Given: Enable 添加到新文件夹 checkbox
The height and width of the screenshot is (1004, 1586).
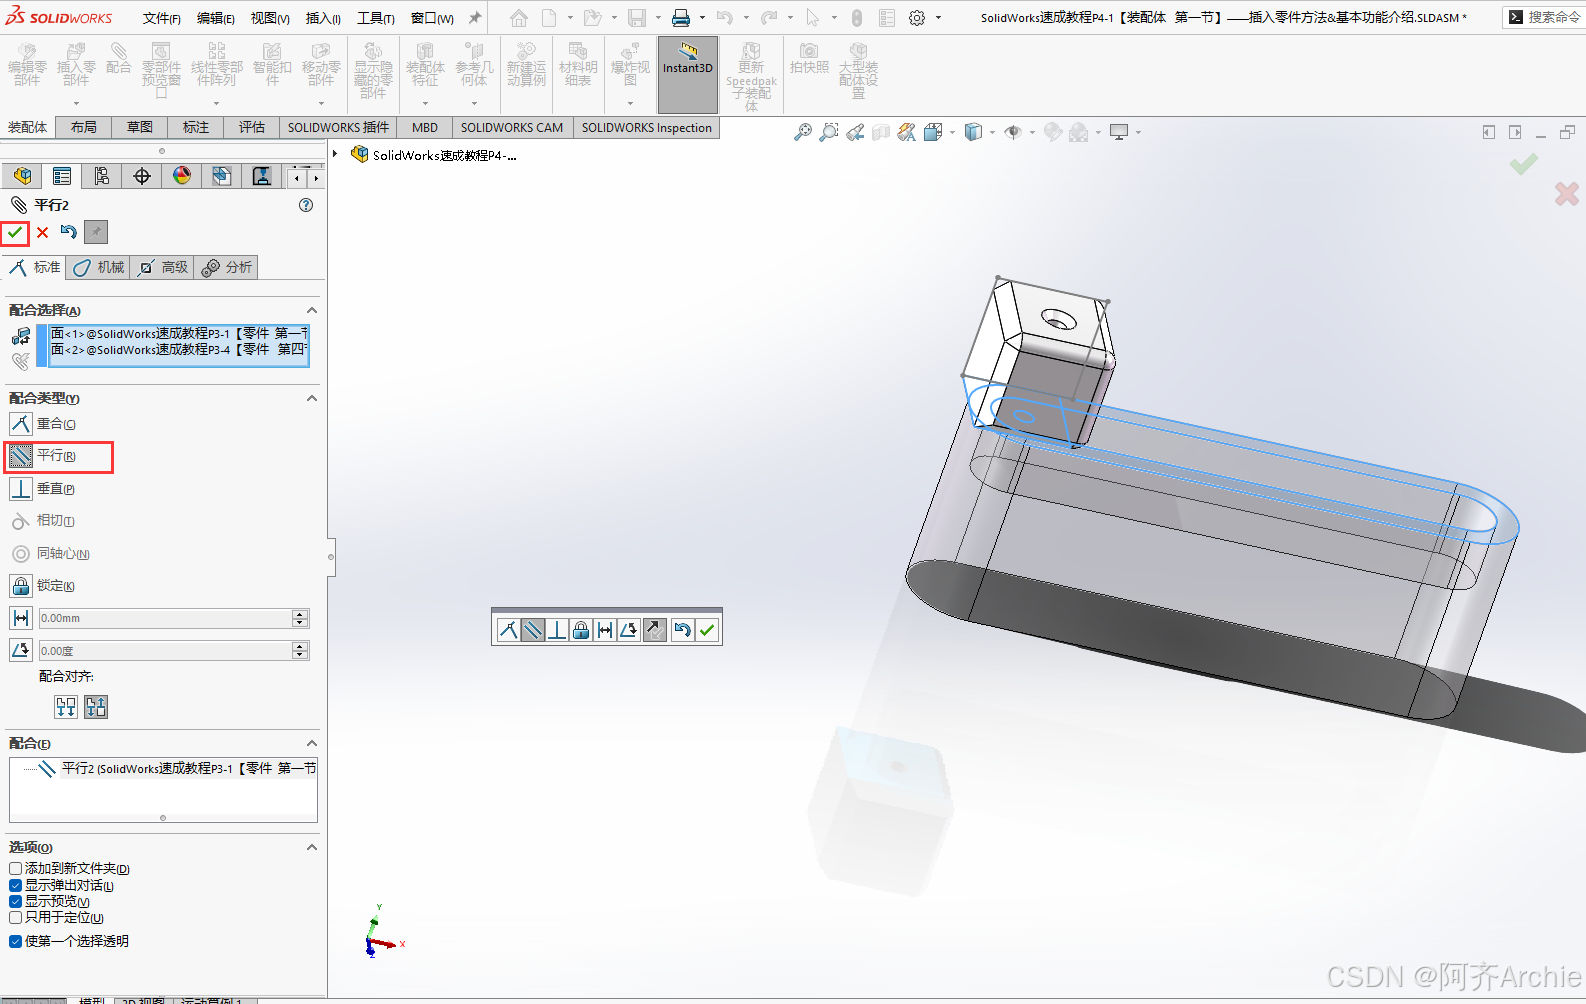Looking at the screenshot, I should (x=15, y=869).
